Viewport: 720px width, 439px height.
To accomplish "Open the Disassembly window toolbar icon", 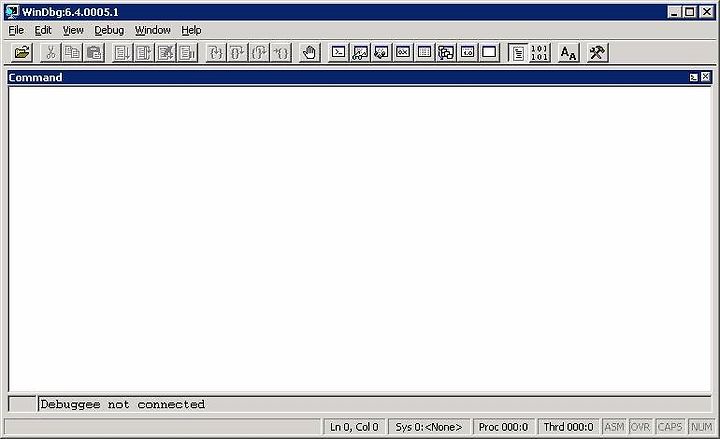I will pos(467,53).
